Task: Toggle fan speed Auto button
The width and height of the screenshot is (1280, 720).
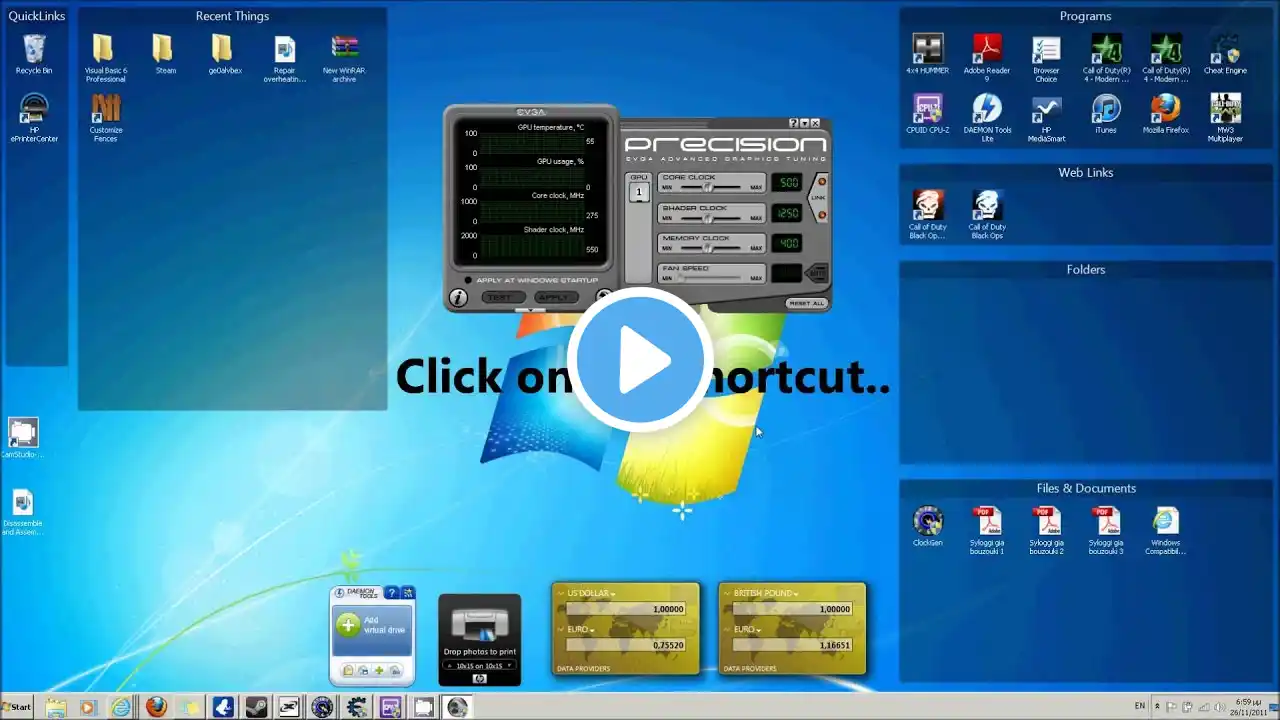Action: pyautogui.click(x=817, y=273)
